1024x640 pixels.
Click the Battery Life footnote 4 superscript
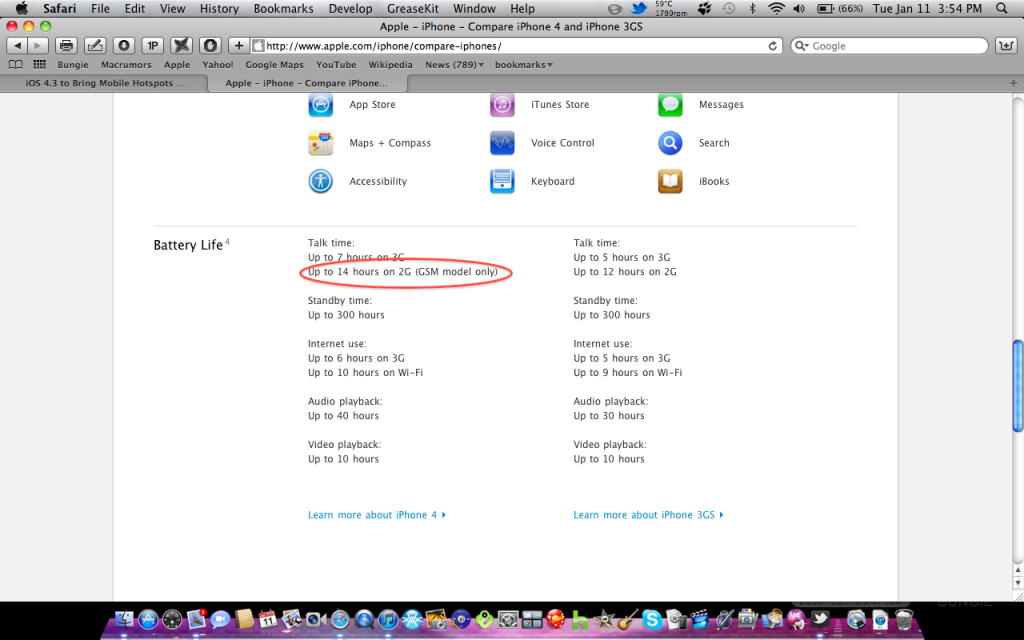[227, 242]
